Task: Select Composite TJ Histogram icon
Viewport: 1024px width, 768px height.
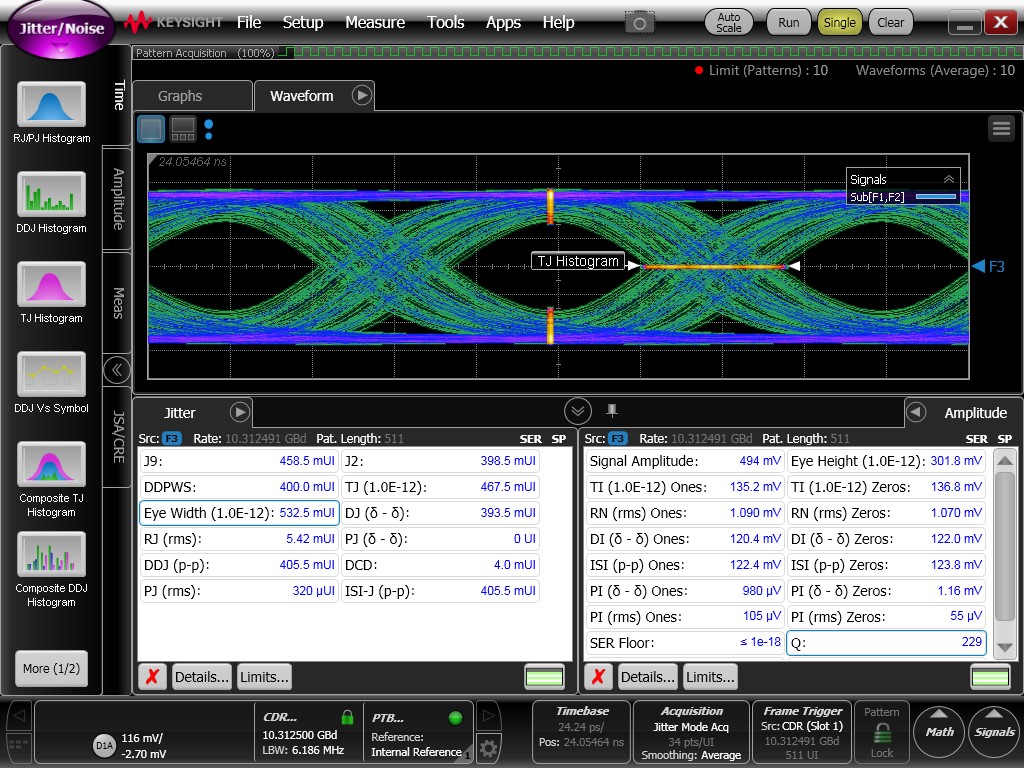Action: coord(51,466)
